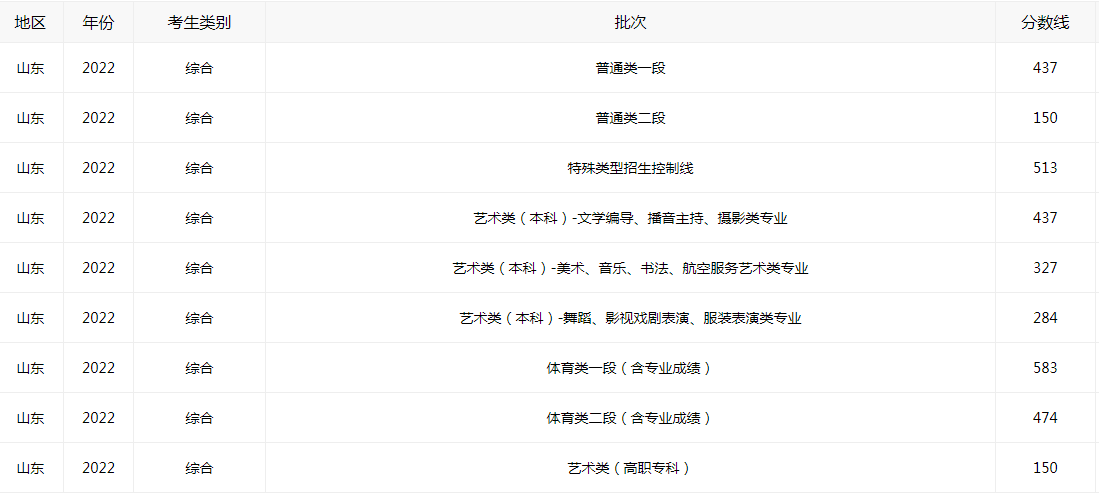Click the score 327 cell
The height and width of the screenshot is (495, 1099).
click(x=1045, y=268)
